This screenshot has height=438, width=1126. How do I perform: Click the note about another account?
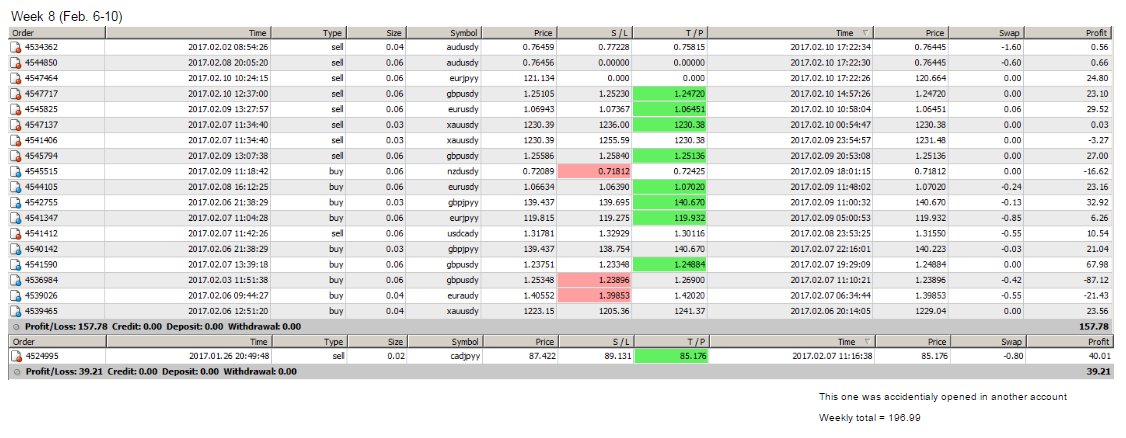pyautogui.click(x=943, y=396)
